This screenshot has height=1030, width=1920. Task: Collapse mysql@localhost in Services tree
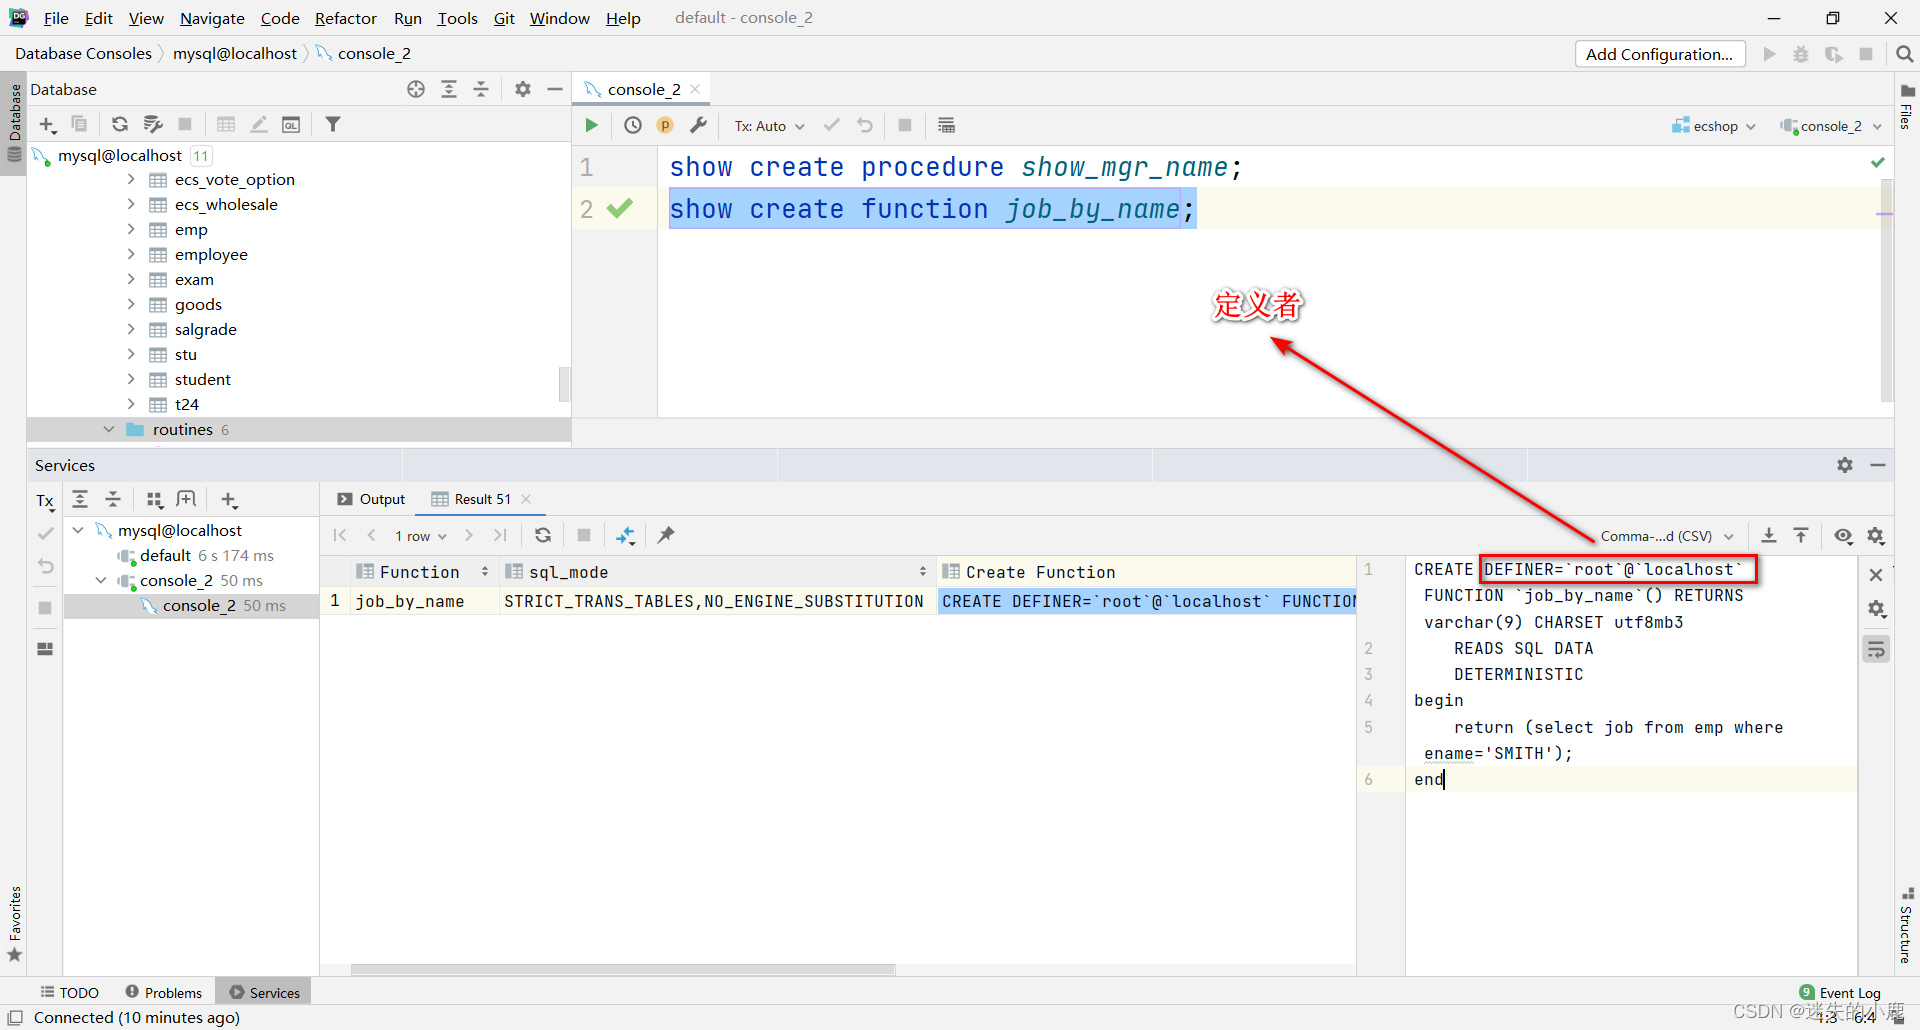pos(78,530)
